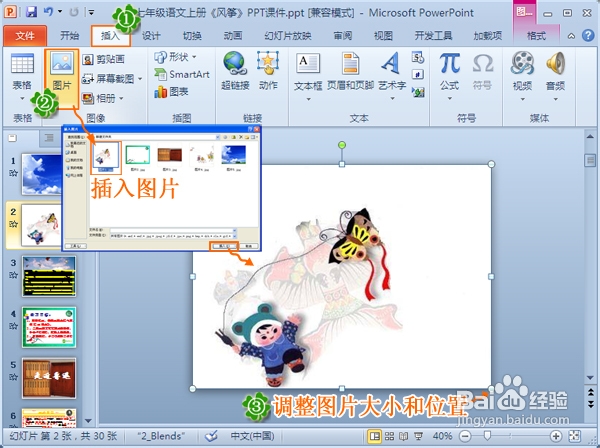Open the 文件 menu tab
The height and width of the screenshot is (448, 600).
pos(25,36)
